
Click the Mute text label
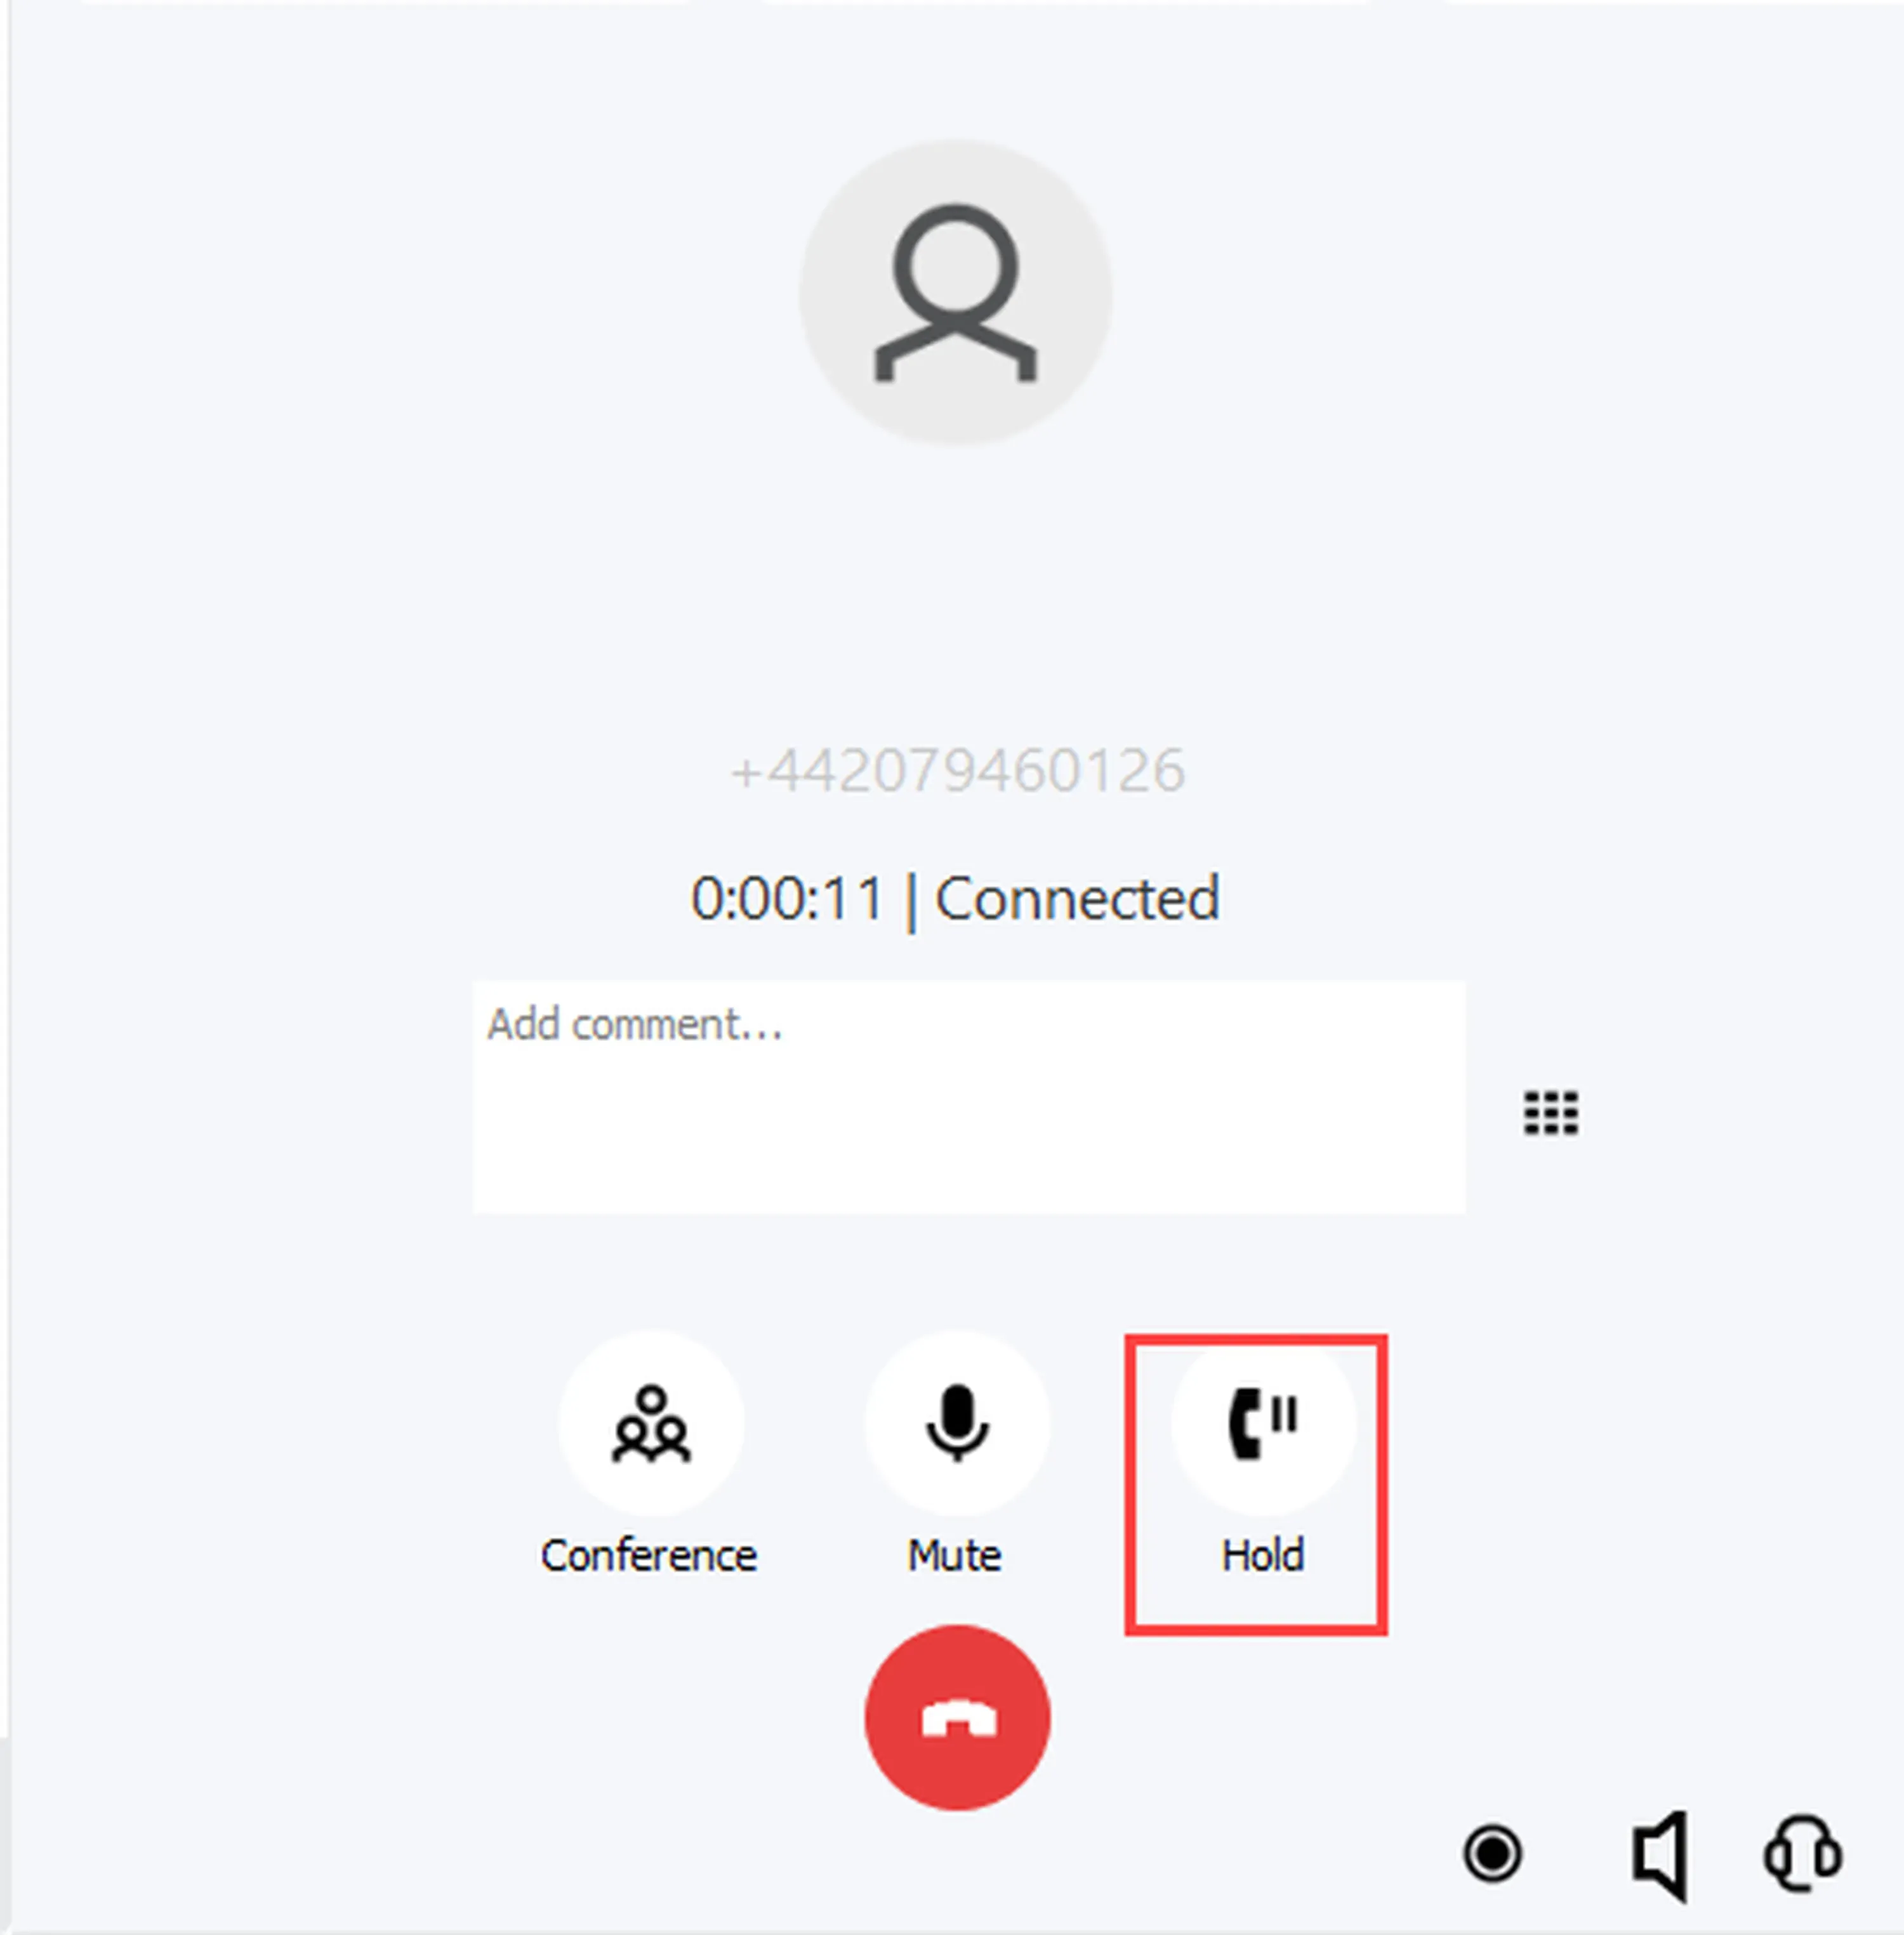pos(954,1556)
